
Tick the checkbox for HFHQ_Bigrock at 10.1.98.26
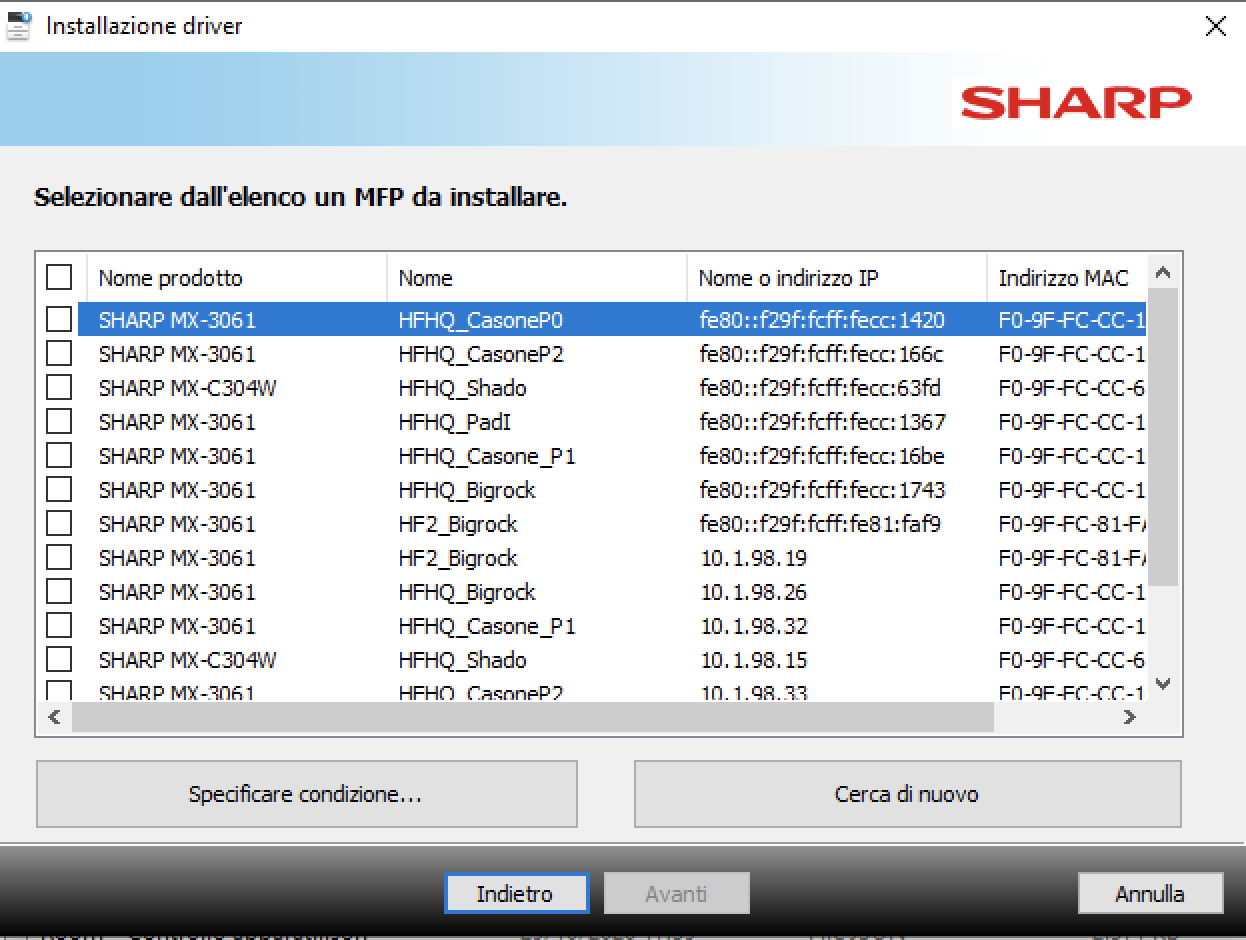coord(59,591)
